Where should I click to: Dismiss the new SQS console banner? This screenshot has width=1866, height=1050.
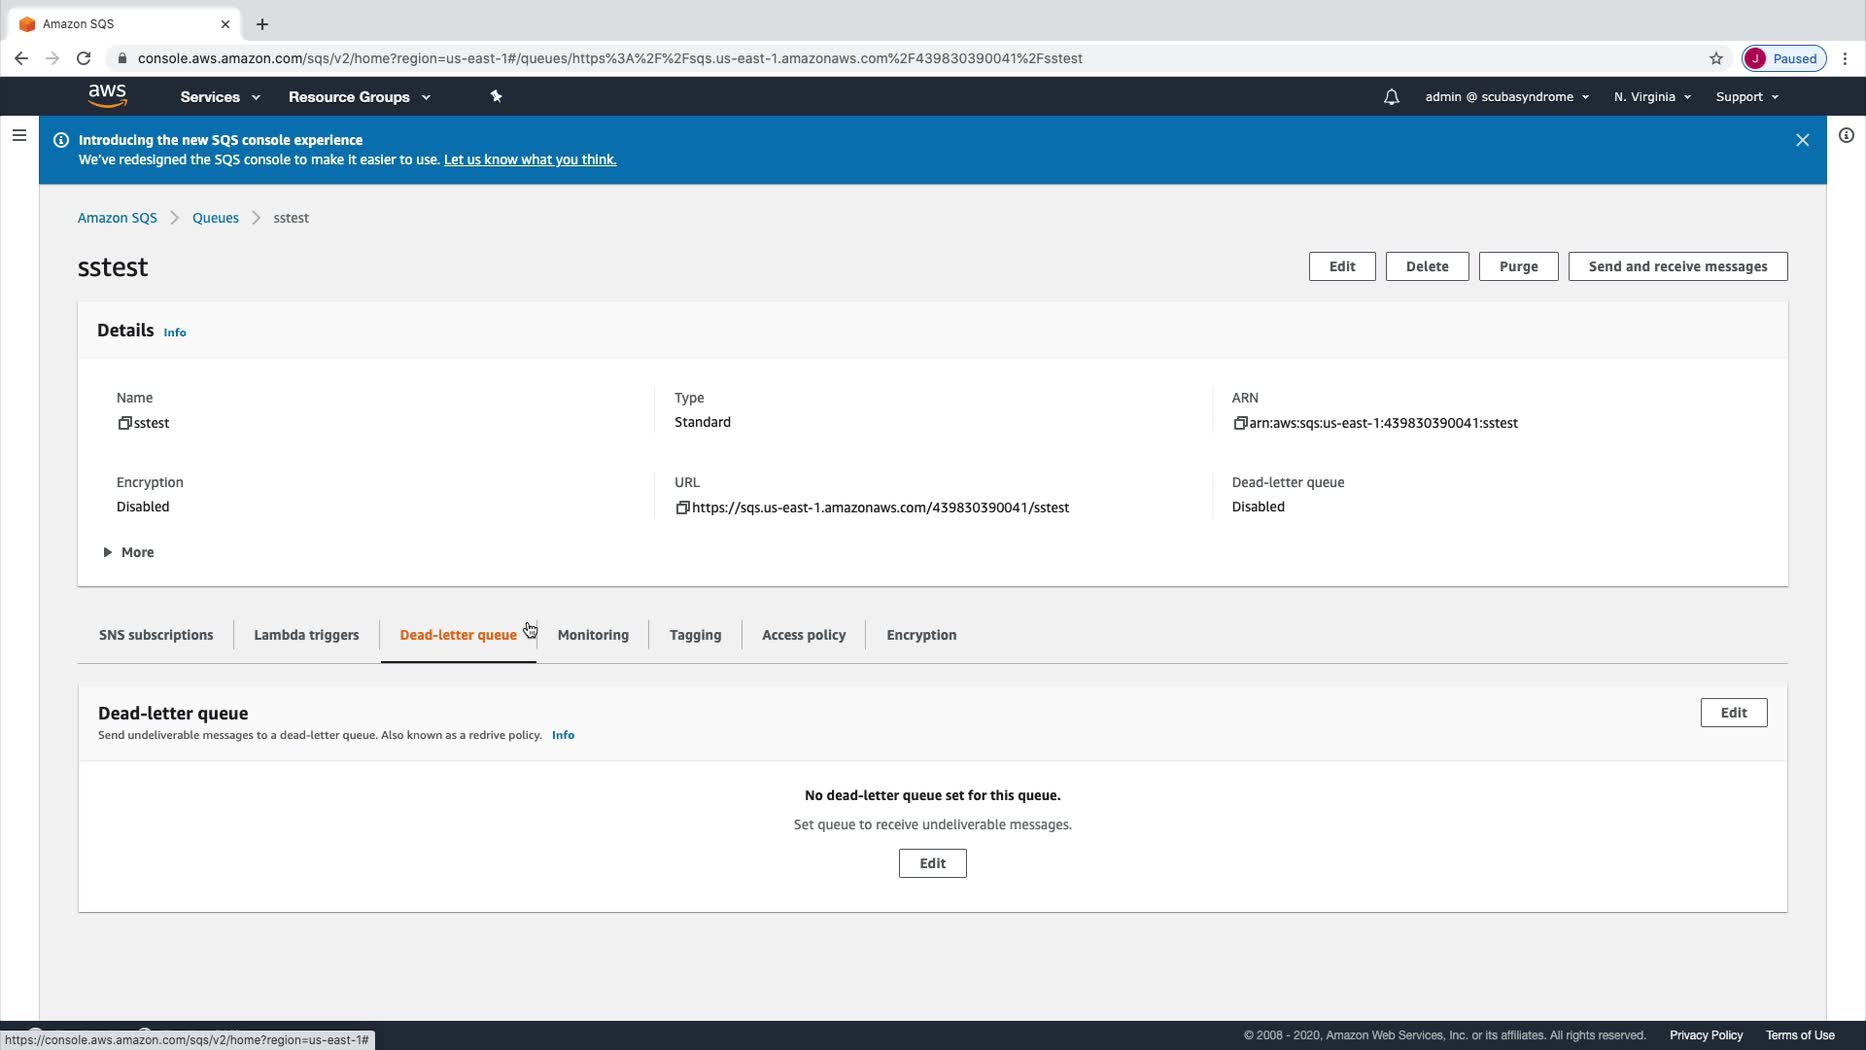point(1802,140)
